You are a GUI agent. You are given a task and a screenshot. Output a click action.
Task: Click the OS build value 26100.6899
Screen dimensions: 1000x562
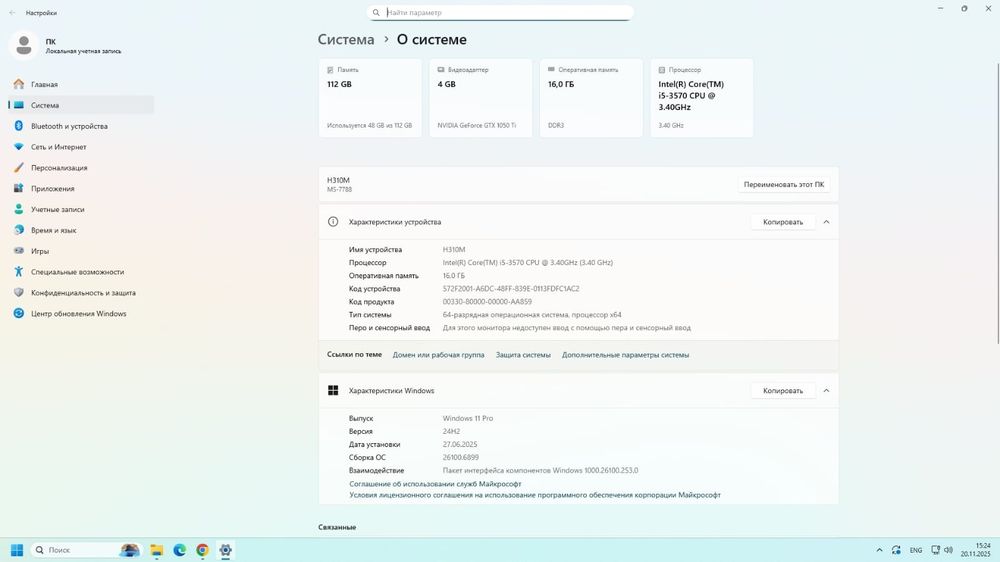point(460,457)
